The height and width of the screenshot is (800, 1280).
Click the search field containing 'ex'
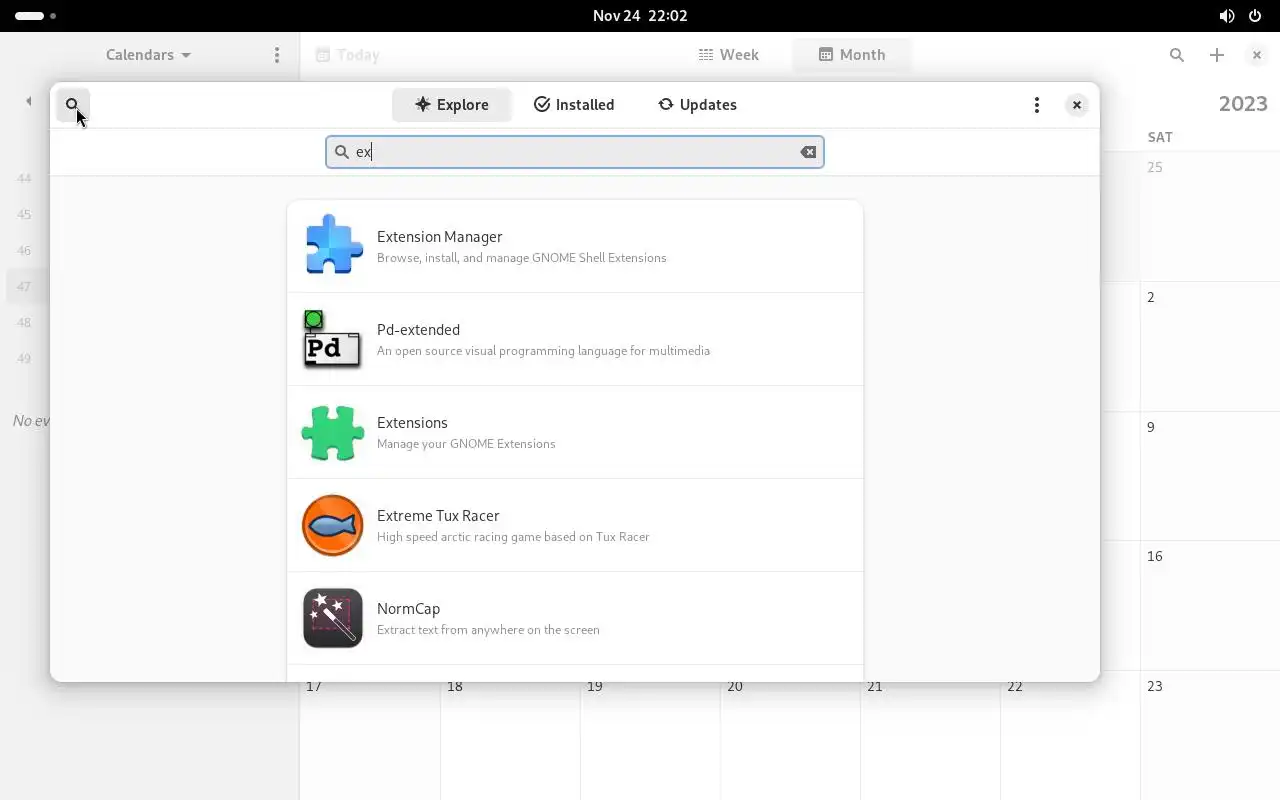(575, 152)
